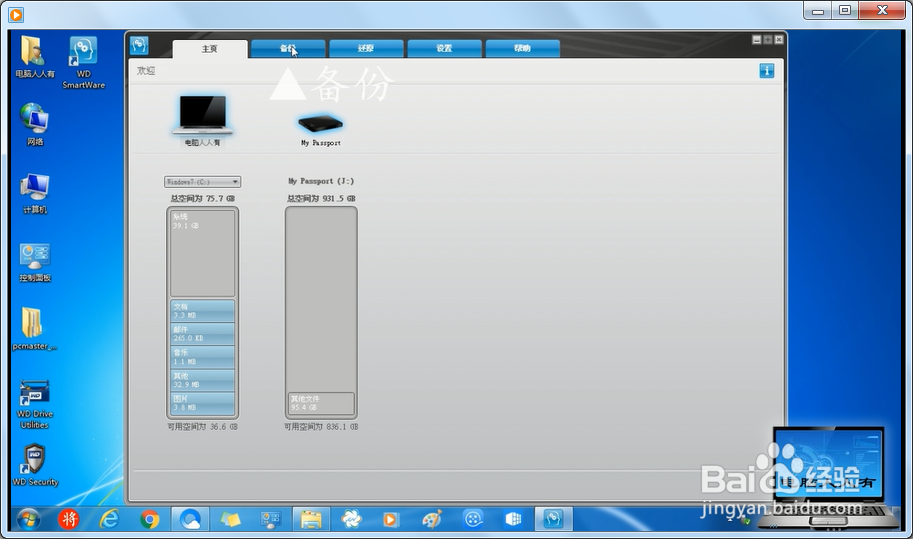913x539 pixels.
Task: Open the WD Security desktop shortcut
Action: (x=34, y=465)
